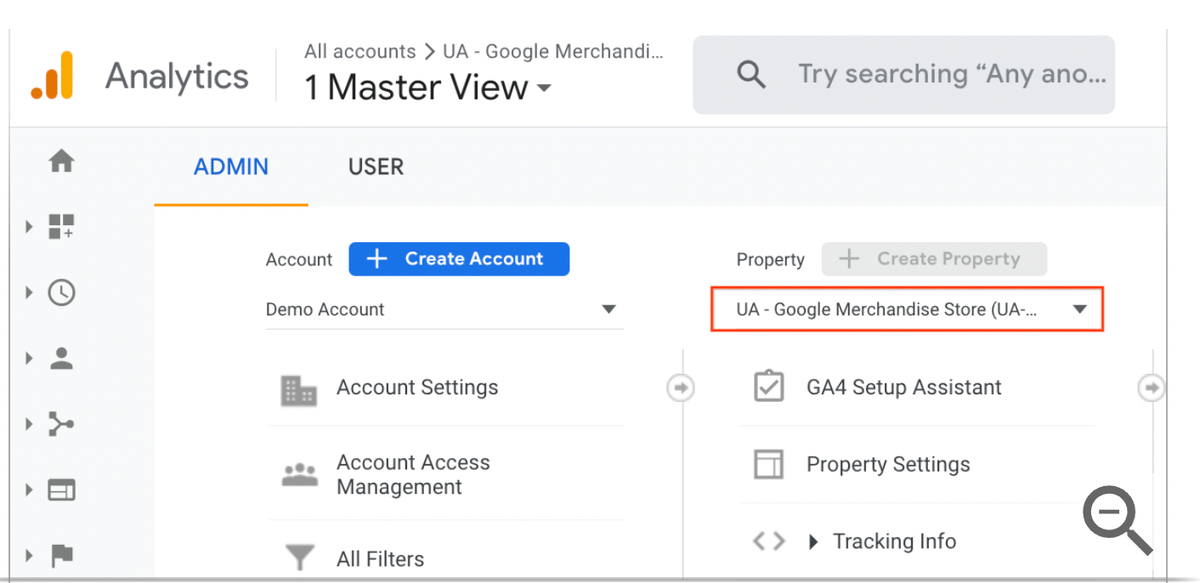This screenshot has height=583, width=1200.
Task: Expand the Behavior sidebar section arrow
Action: click(29, 490)
